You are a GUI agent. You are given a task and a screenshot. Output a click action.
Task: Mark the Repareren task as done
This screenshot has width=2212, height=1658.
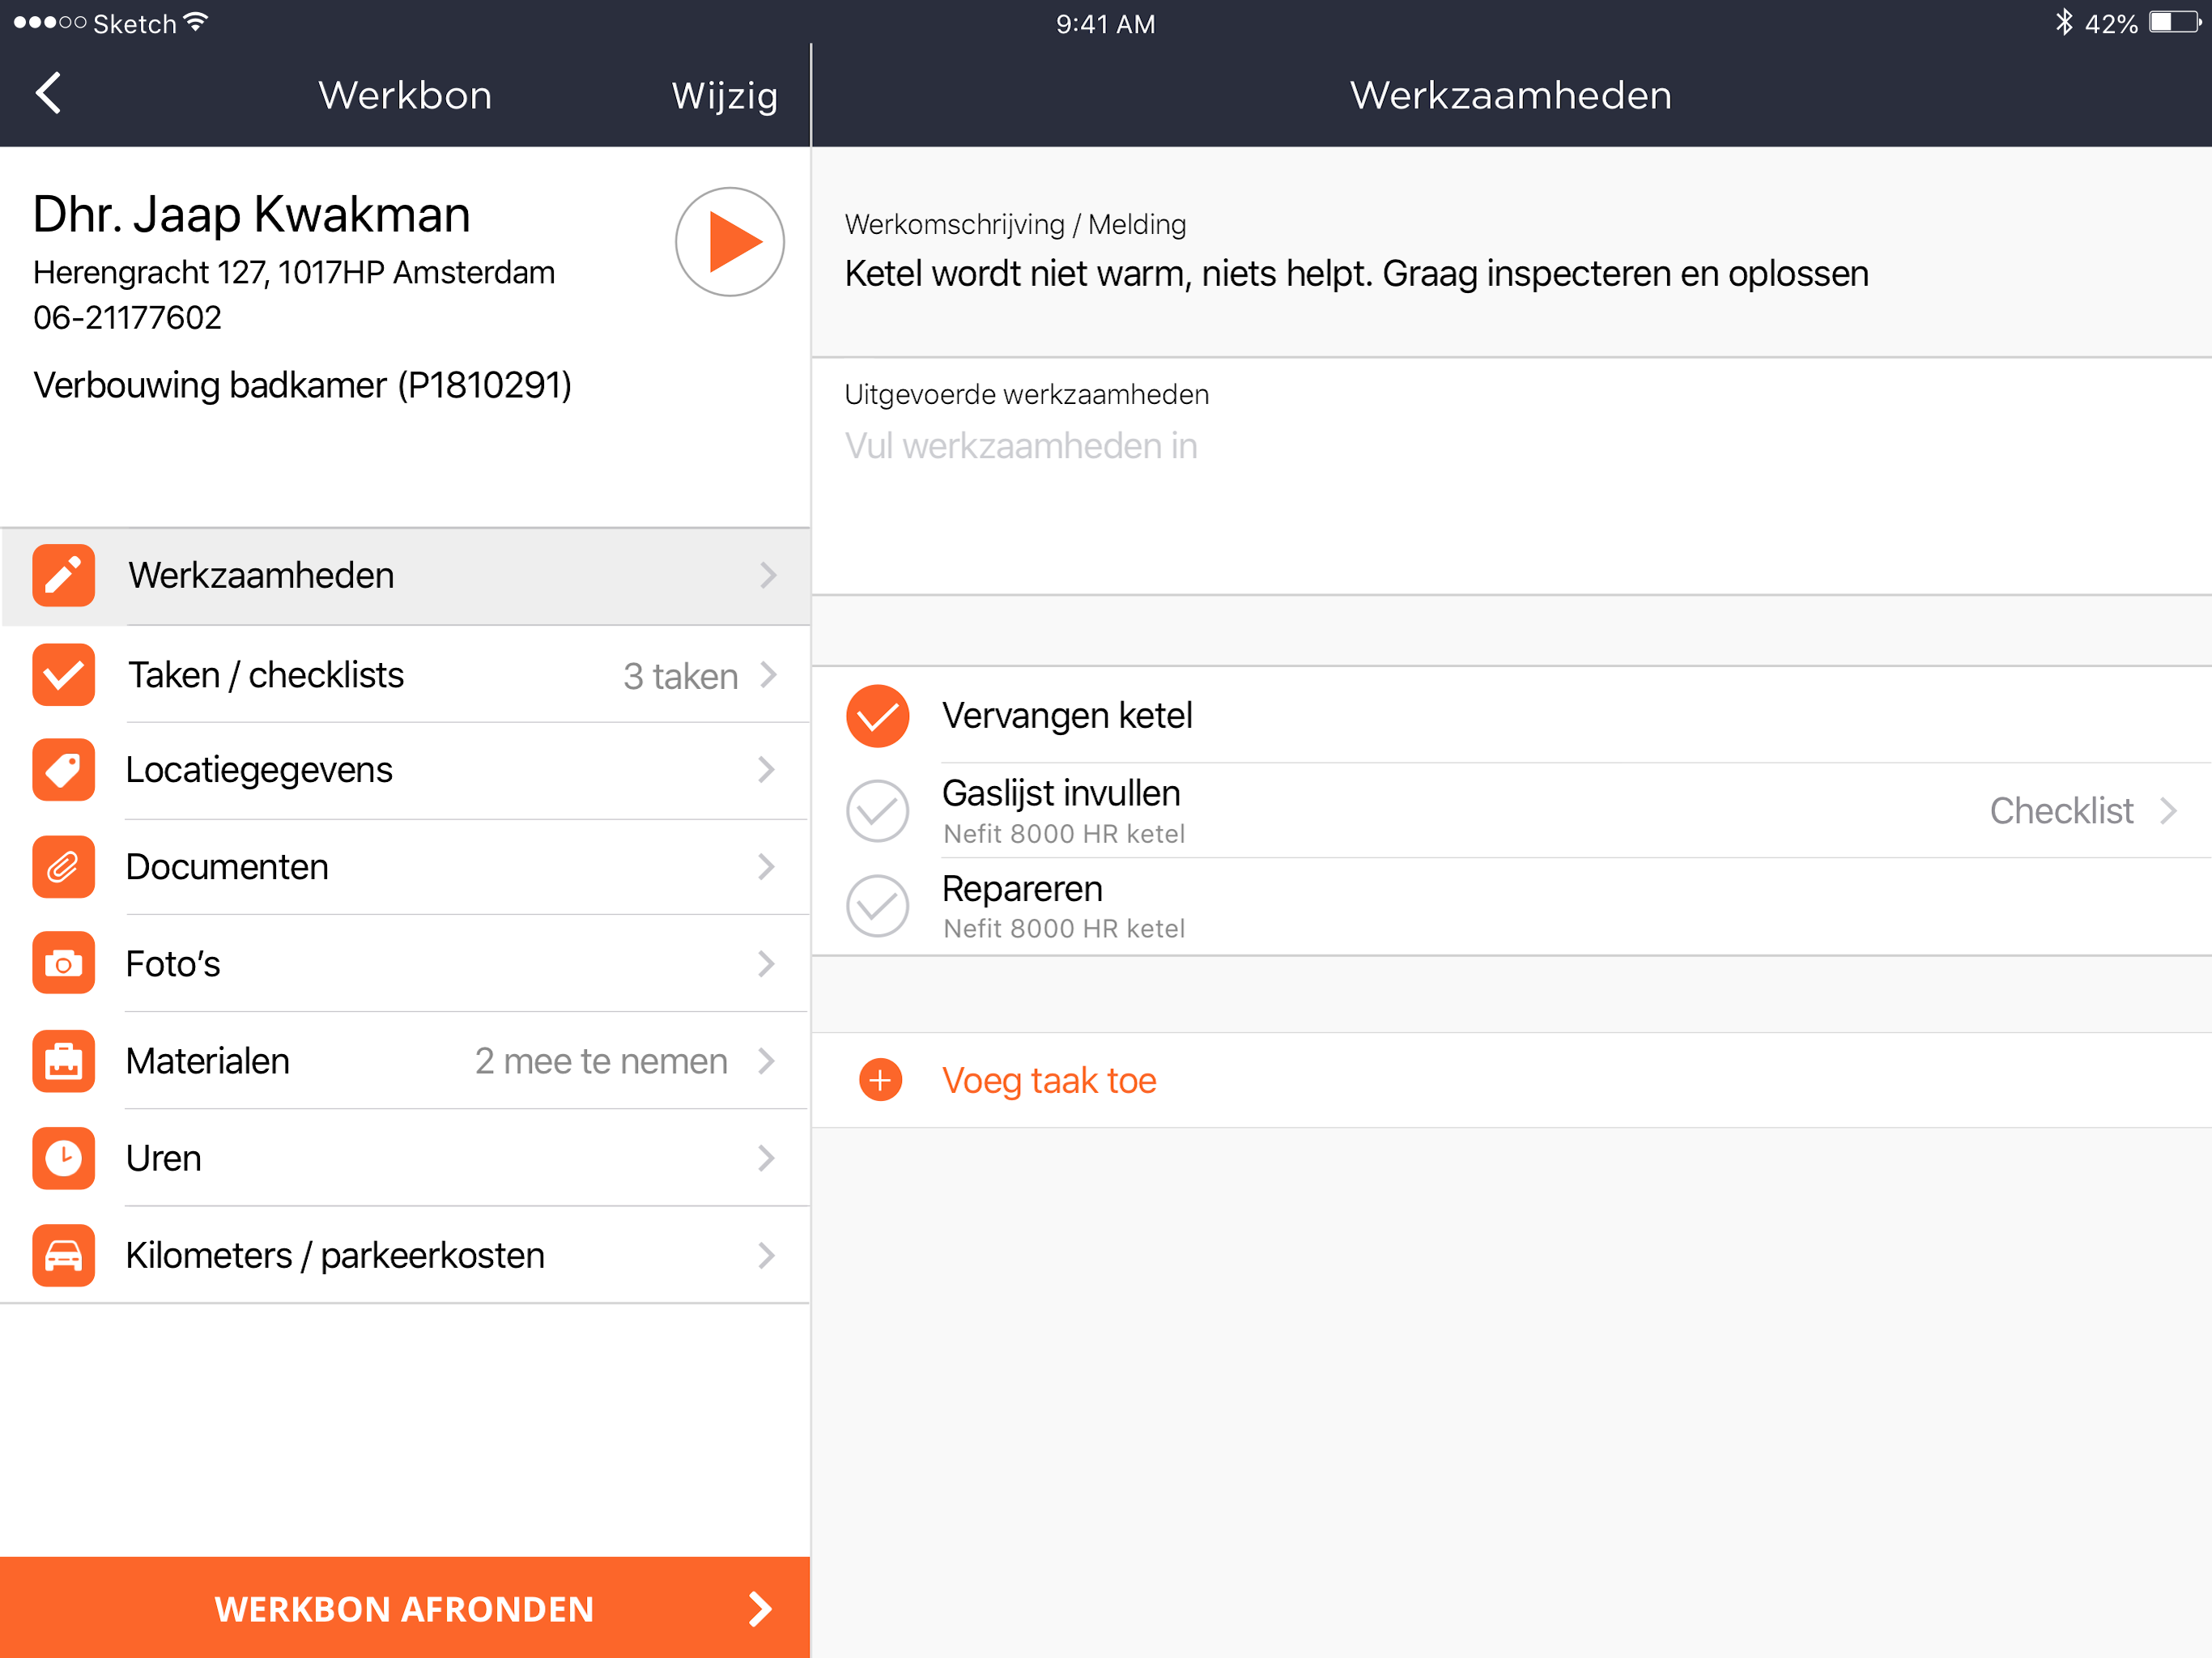tap(877, 906)
